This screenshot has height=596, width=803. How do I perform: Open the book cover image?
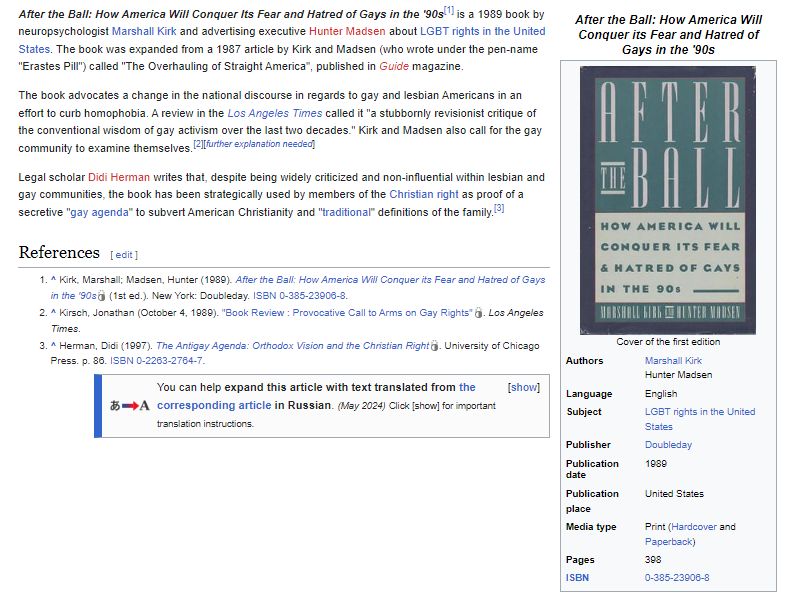click(668, 200)
